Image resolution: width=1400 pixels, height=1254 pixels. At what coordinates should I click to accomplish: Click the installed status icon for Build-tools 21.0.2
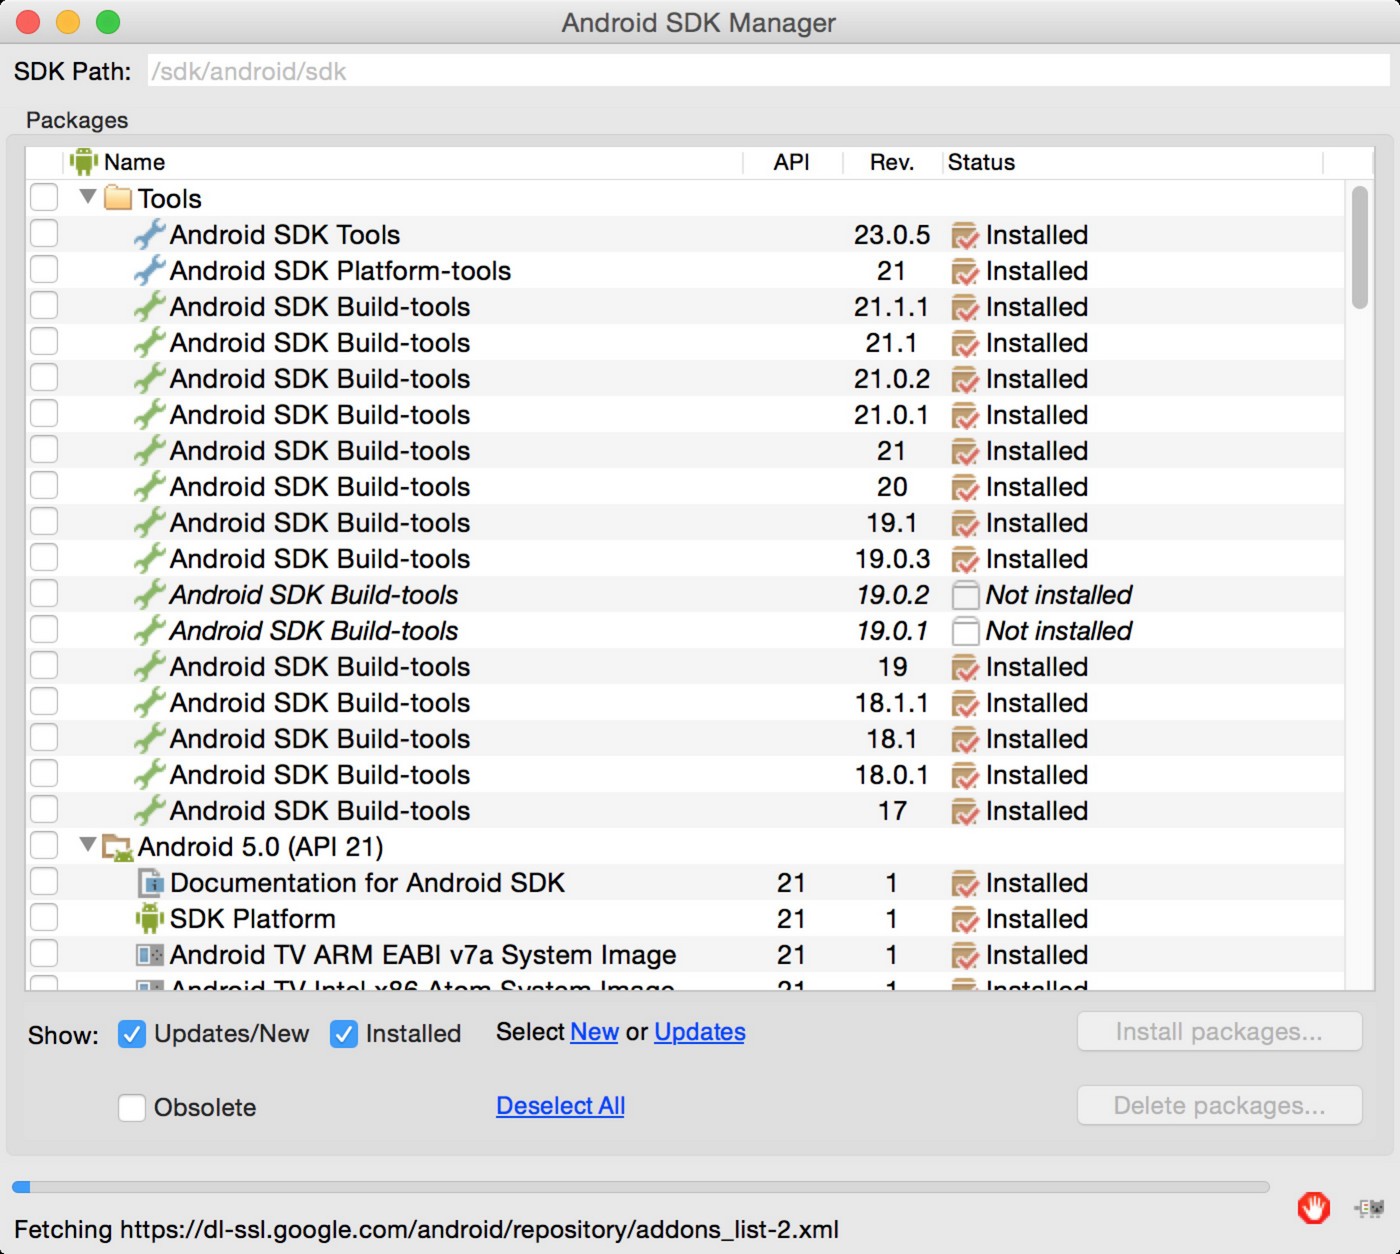(x=965, y=380)
